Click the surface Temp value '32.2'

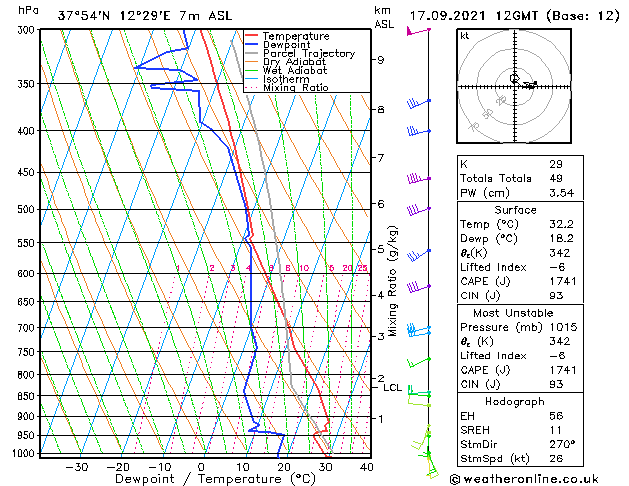(562, 224)
